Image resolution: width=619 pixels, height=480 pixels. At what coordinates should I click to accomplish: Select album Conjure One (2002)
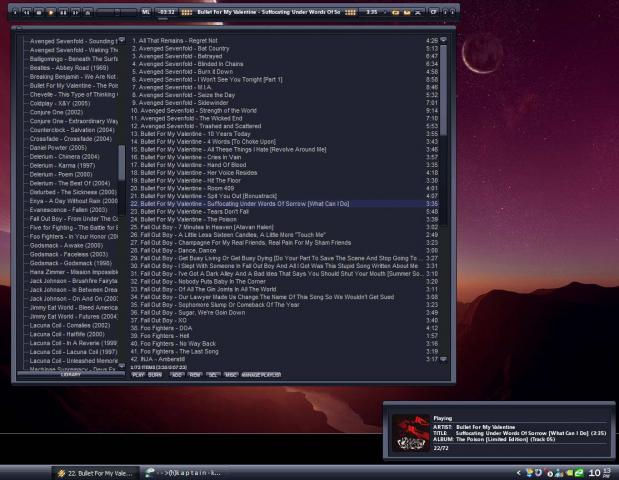(x=56, y=112)
